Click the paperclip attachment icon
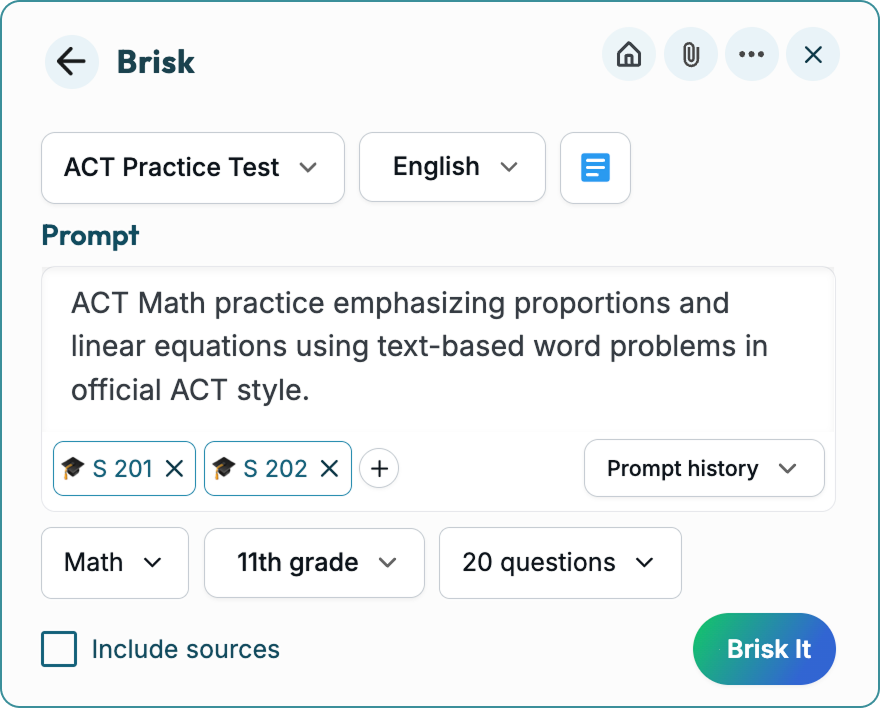This screenshot has height=708, width=880. click(x=690, y=55)
